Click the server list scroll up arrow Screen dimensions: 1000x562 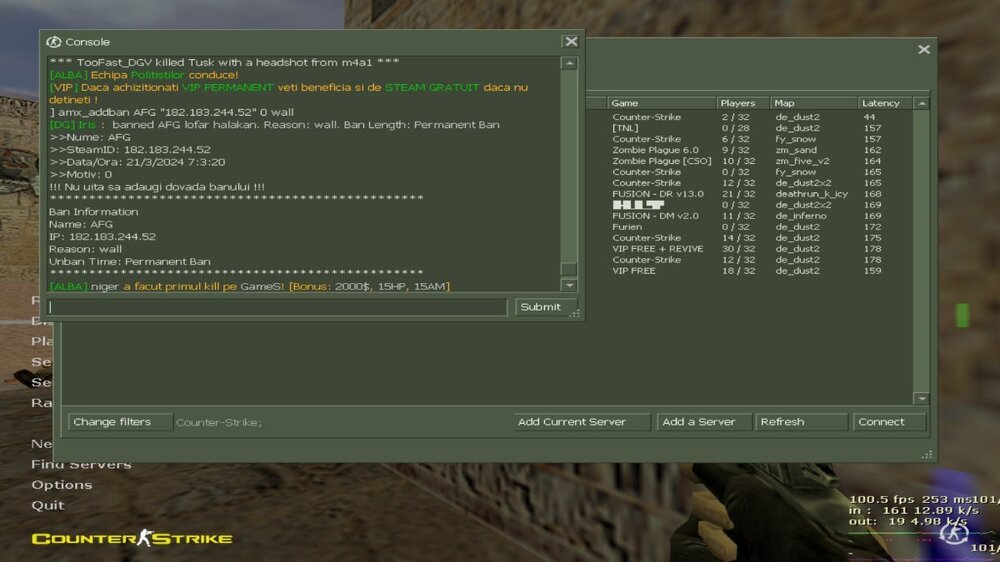(921, 103)
